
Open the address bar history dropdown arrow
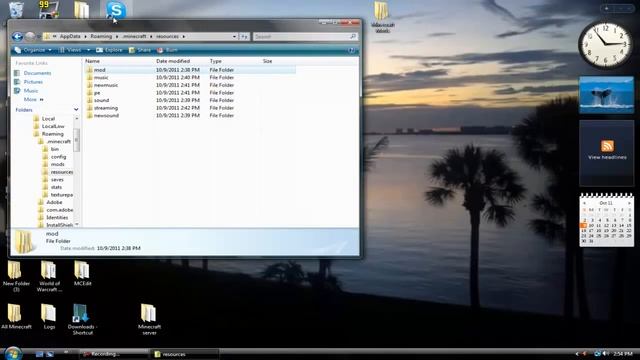[x=234, y=36]
